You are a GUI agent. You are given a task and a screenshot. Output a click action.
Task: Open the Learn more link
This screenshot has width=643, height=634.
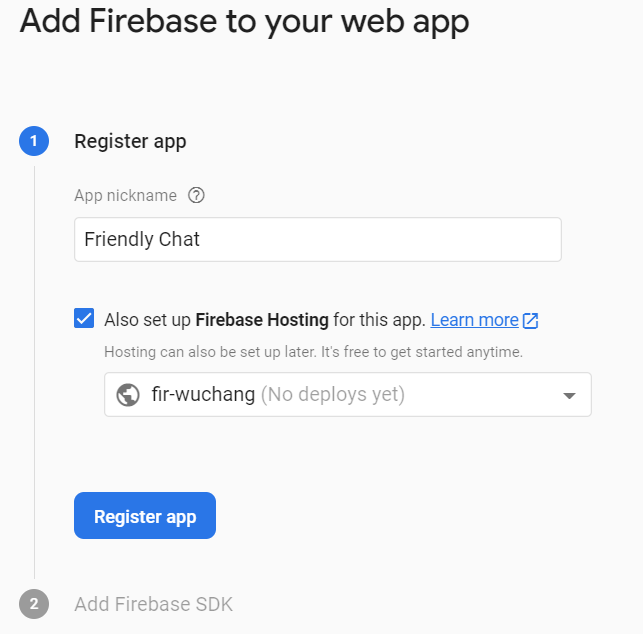tap(474, 320)
